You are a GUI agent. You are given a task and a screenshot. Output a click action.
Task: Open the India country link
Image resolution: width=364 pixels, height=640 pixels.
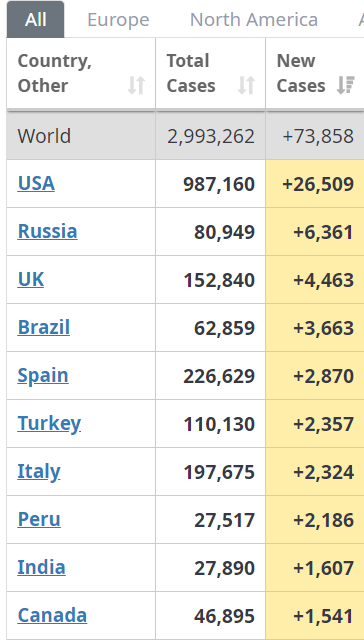tap(42, 567)
